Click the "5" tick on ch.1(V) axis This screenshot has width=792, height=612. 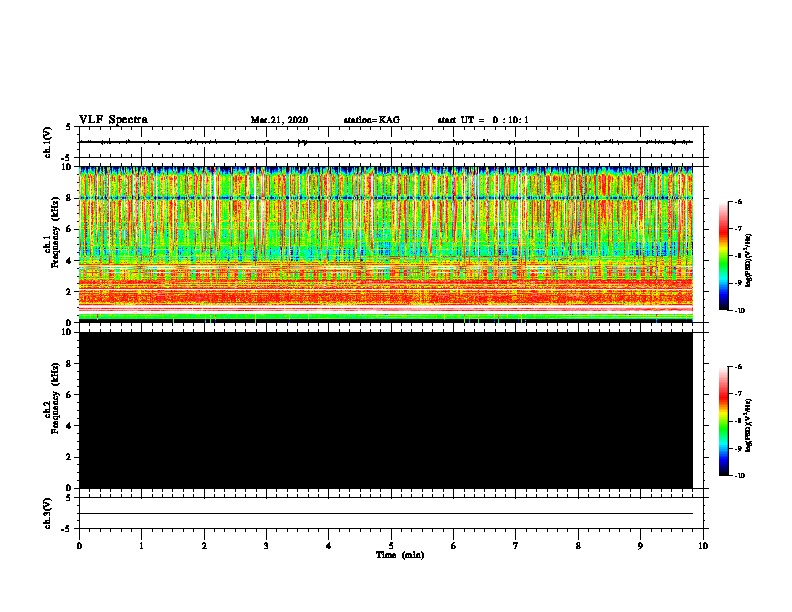(x=69, y=127)
